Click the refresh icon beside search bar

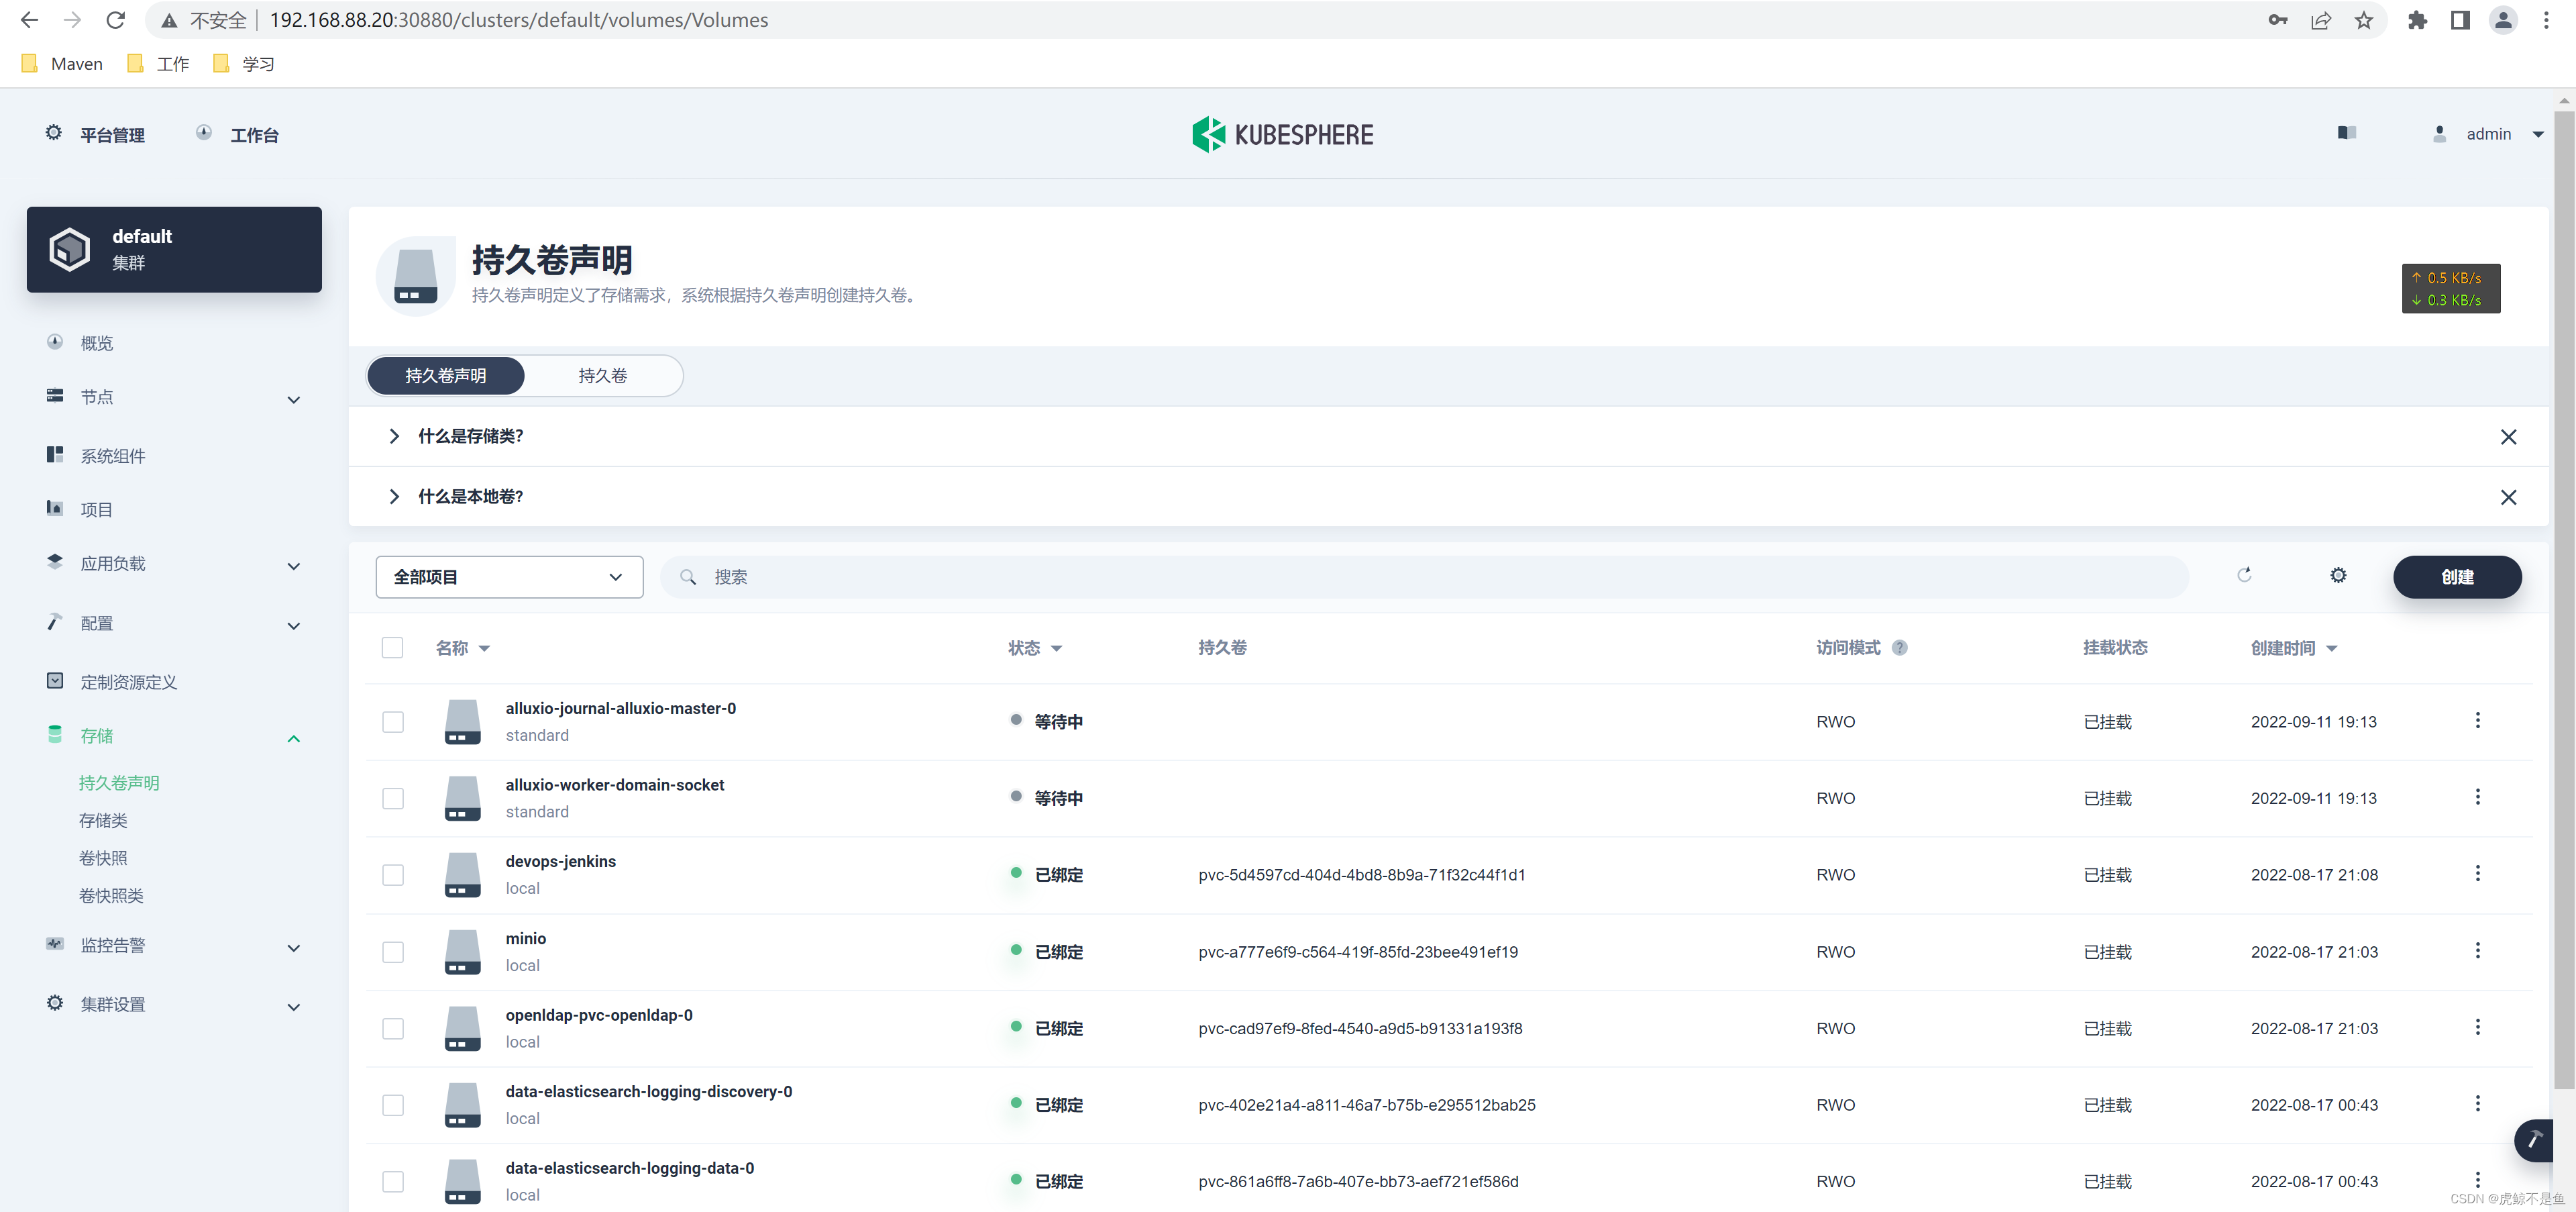pos(2244,575)
